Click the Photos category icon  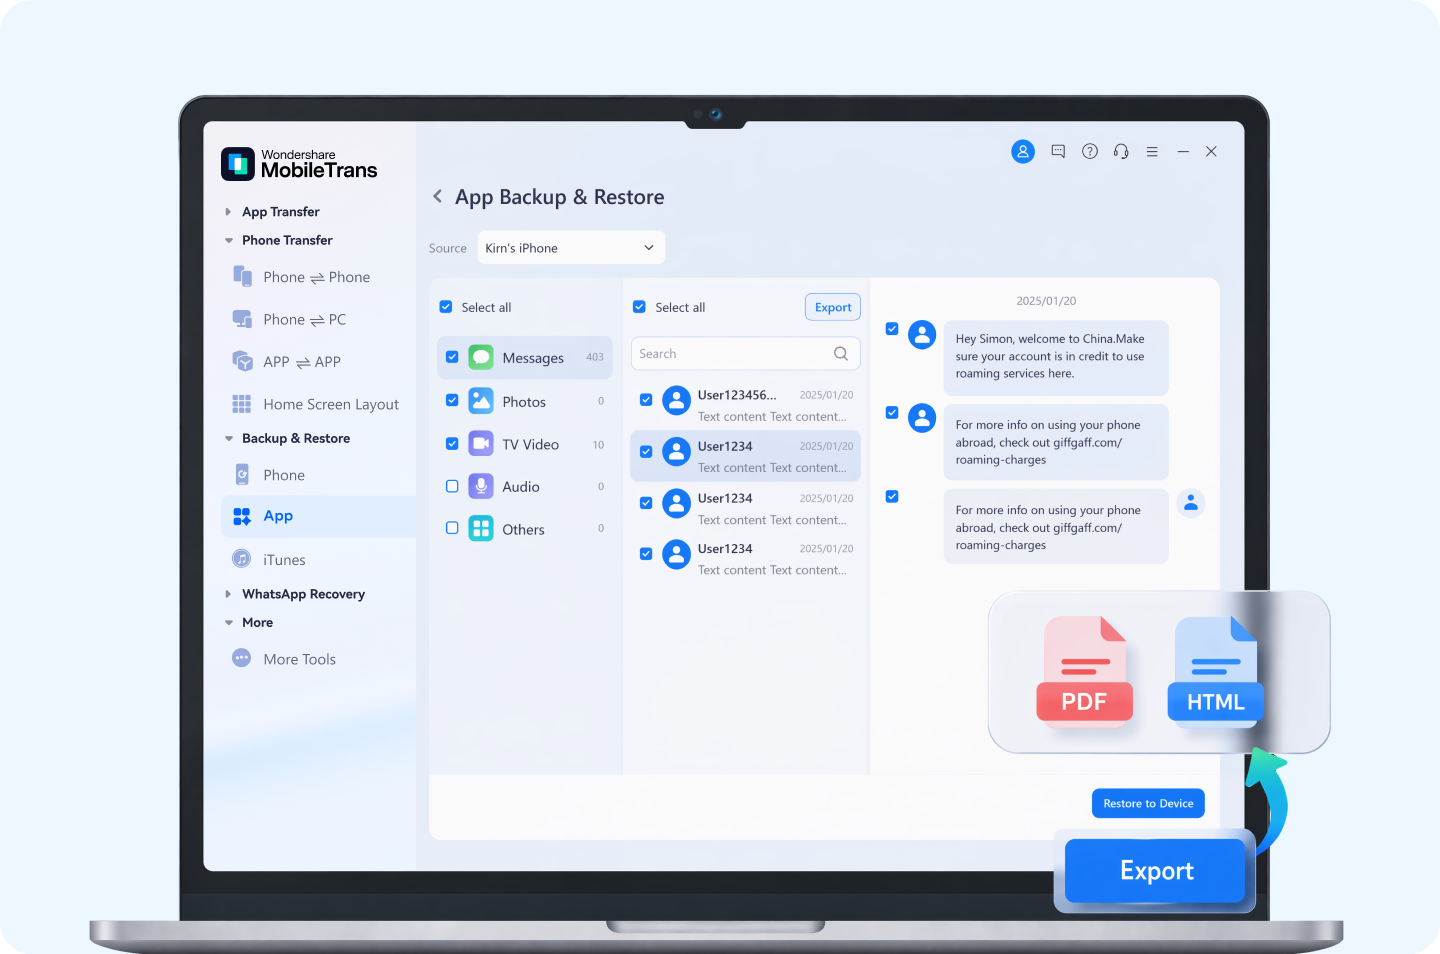(x=481, y=401)
